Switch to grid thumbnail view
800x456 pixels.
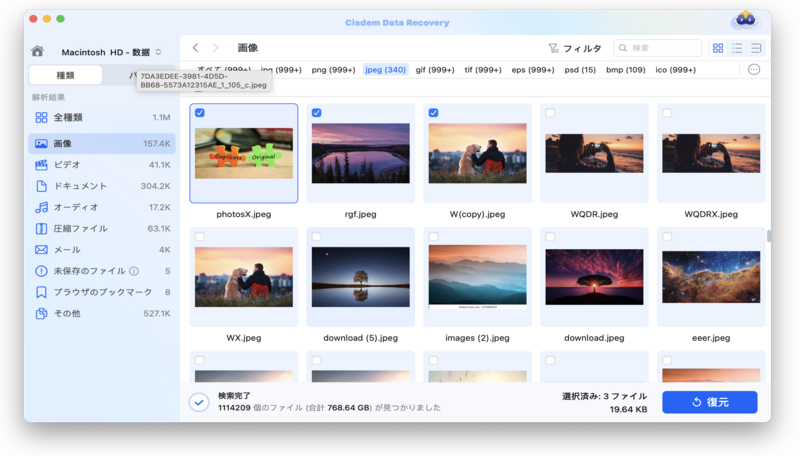click(718, 48)
